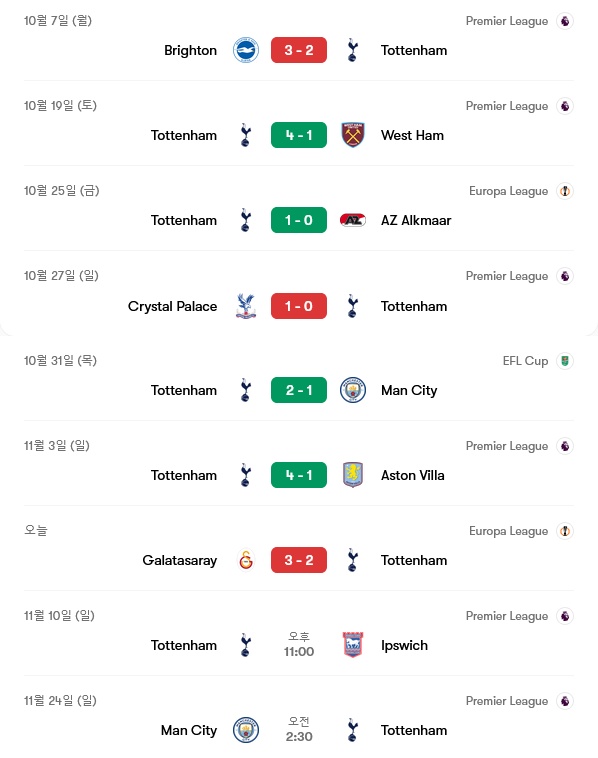Image resolution: width=598 pixels, height=758 pixels.
Task: Click the Aston Villa team name
Action: point(412,475)
